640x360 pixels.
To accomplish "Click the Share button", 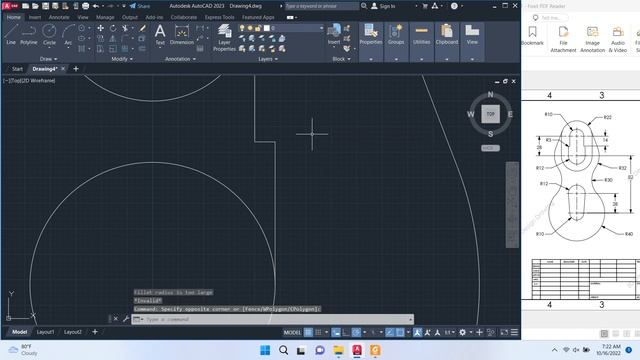I will (x=140, y=6).
